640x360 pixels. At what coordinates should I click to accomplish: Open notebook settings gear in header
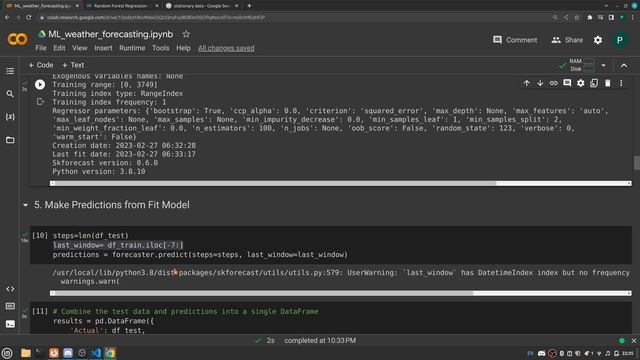(x=598, y=40)
